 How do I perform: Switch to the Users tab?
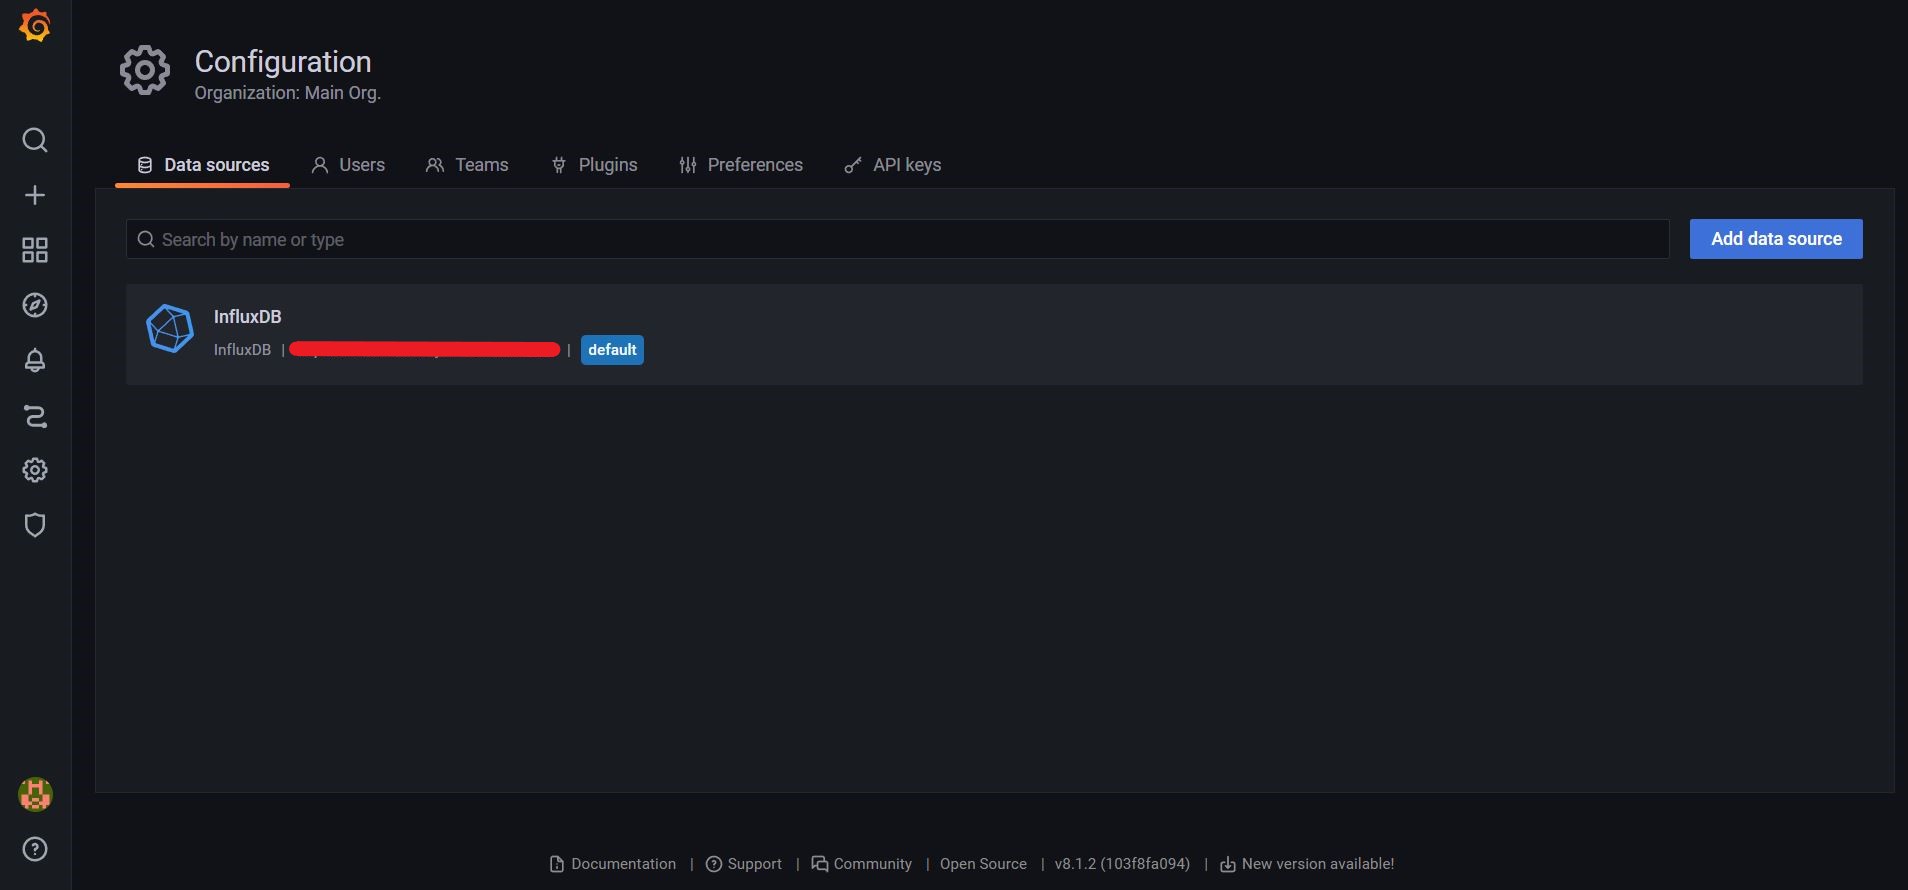pyautogui.click(x=348, y=165)
